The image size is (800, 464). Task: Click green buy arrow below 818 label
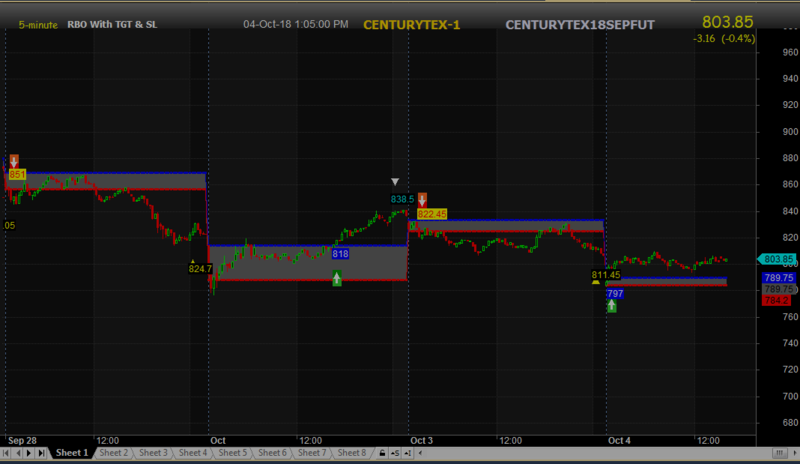(x=337, y=279)
